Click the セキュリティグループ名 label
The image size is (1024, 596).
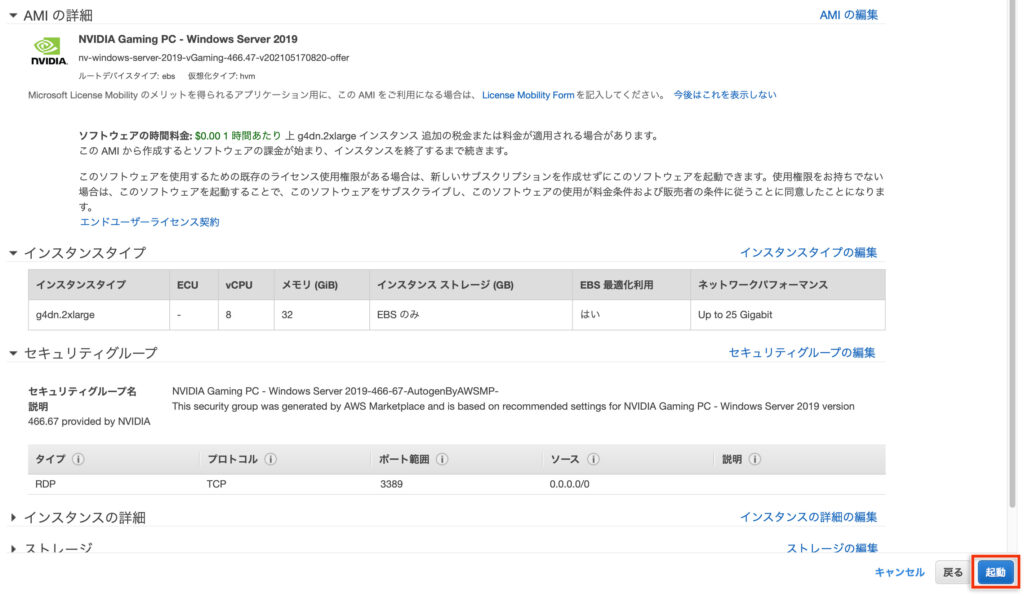(x=82, y=392)
